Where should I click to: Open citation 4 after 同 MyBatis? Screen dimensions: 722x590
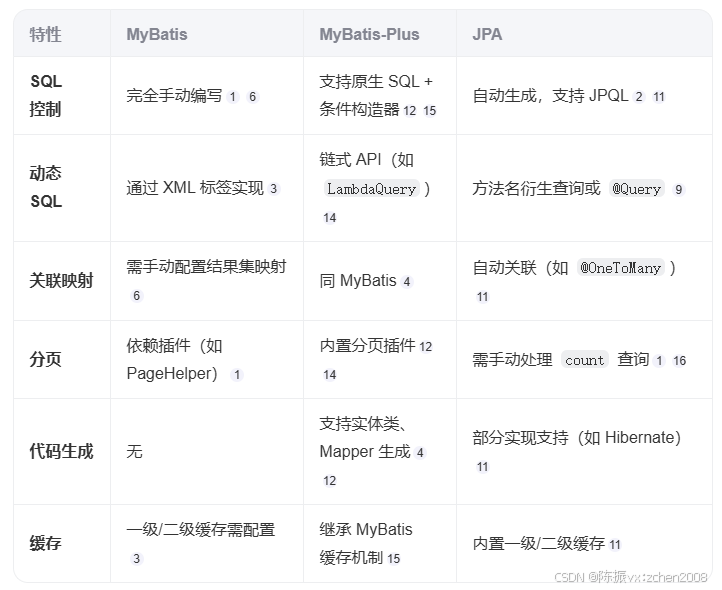point(407,281)
